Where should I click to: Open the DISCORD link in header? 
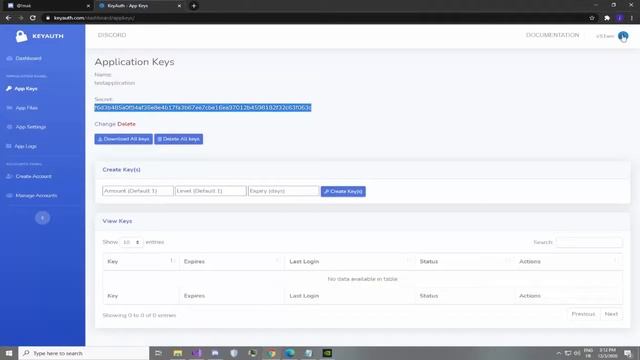click(x=112, y=35)
